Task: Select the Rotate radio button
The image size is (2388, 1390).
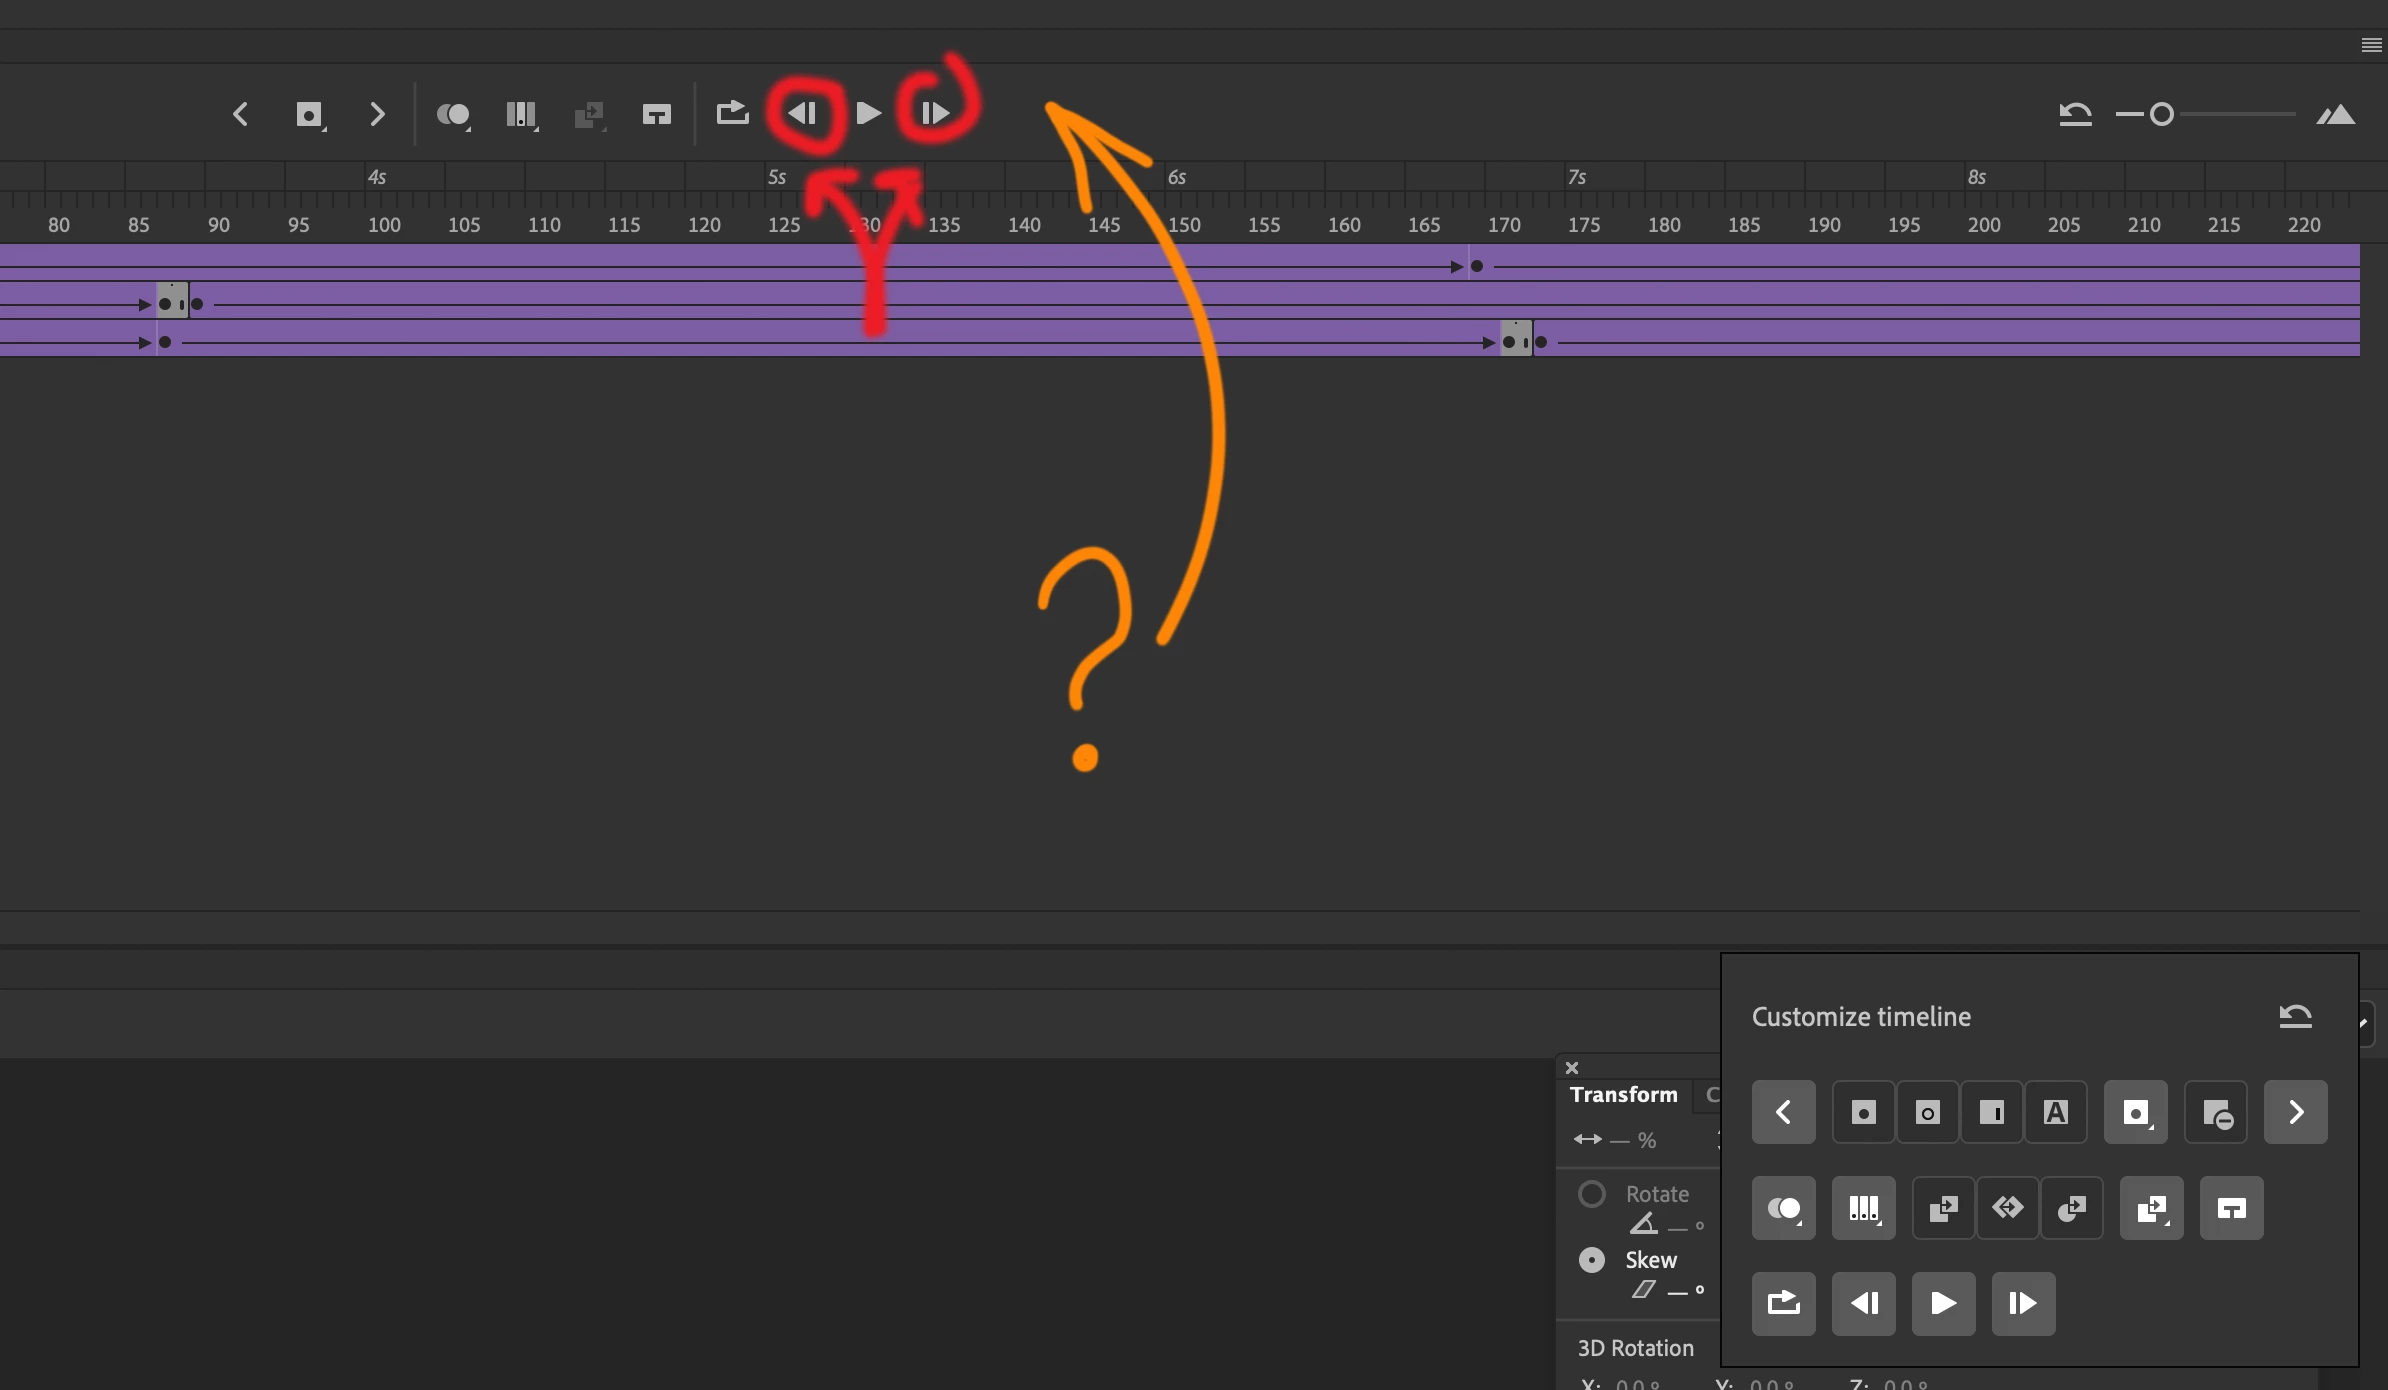Action: click(1591, 1194)
